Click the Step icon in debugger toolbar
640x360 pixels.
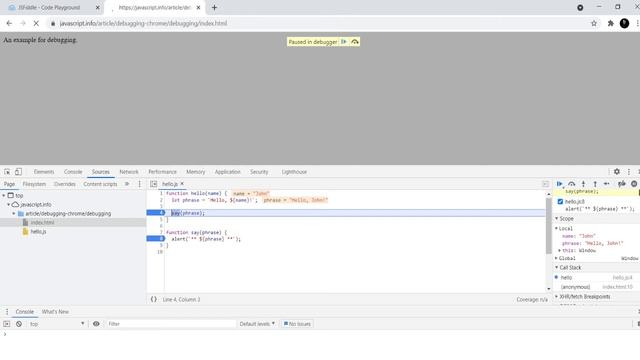pos(607,184)
